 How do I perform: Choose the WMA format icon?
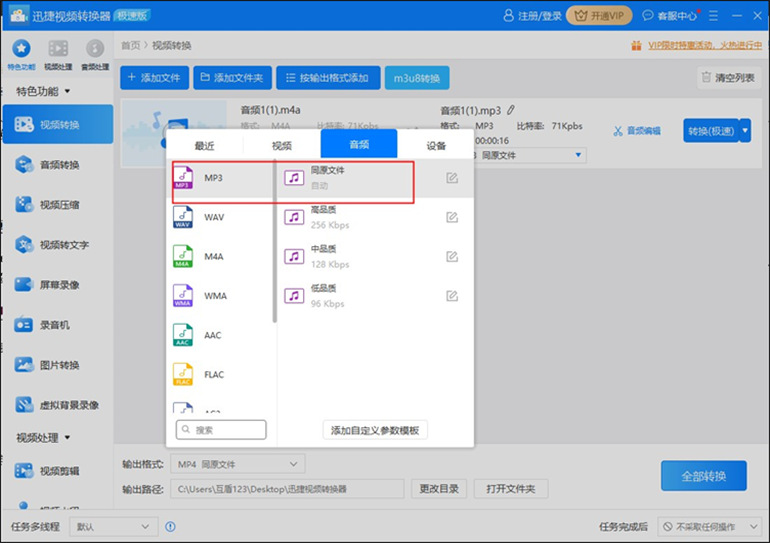coord(183,296)
